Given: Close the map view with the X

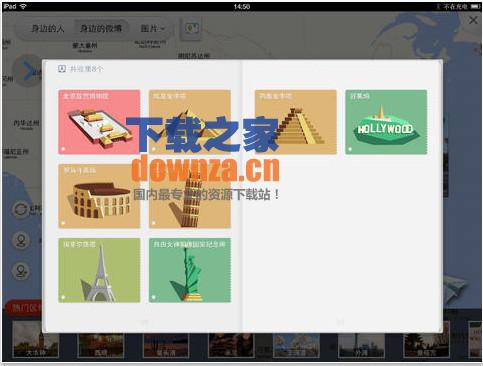Looking at the screenshot, I should (473, 20).
